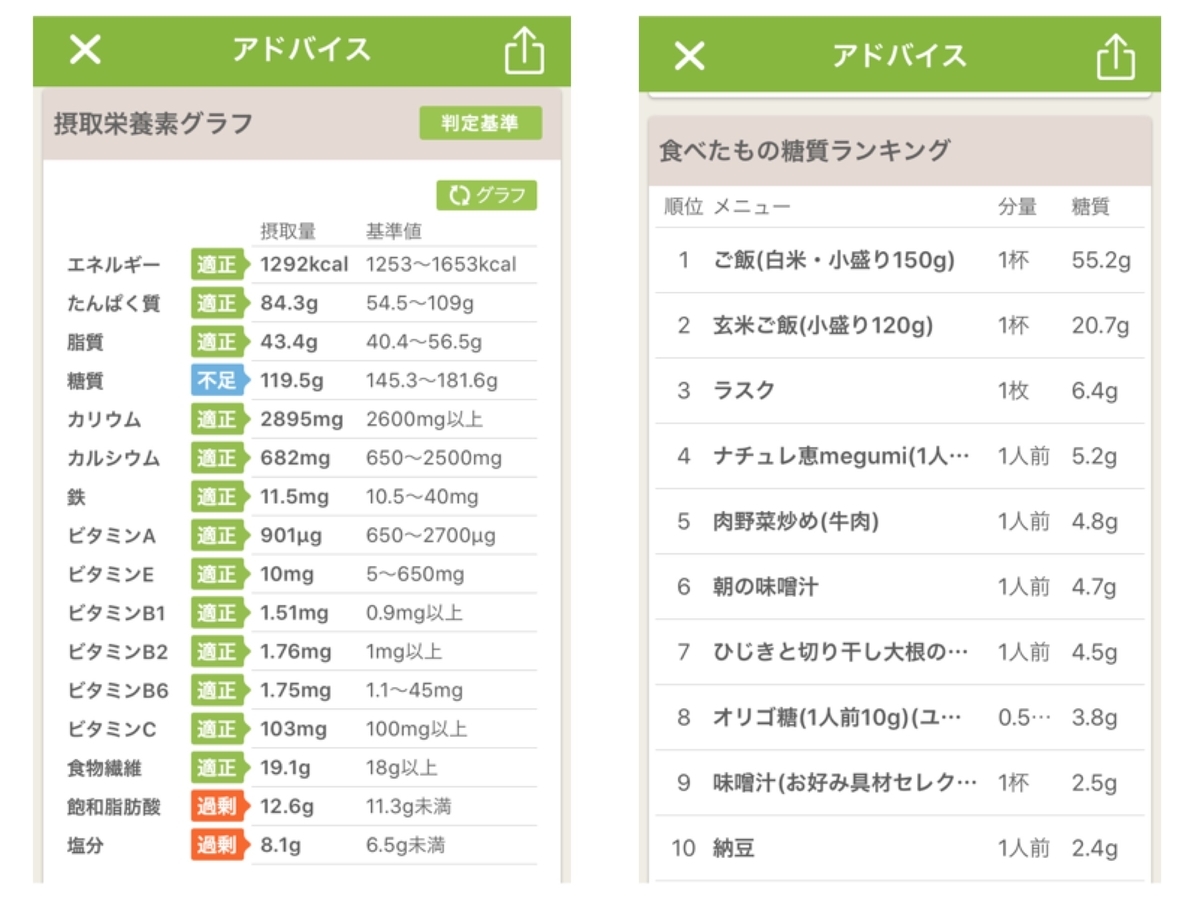The width and height of the screenshot is (1200, 900).
Task: Open the 判定基準 criteria panel
Action: pyautogui.click(x=483, y=123)
